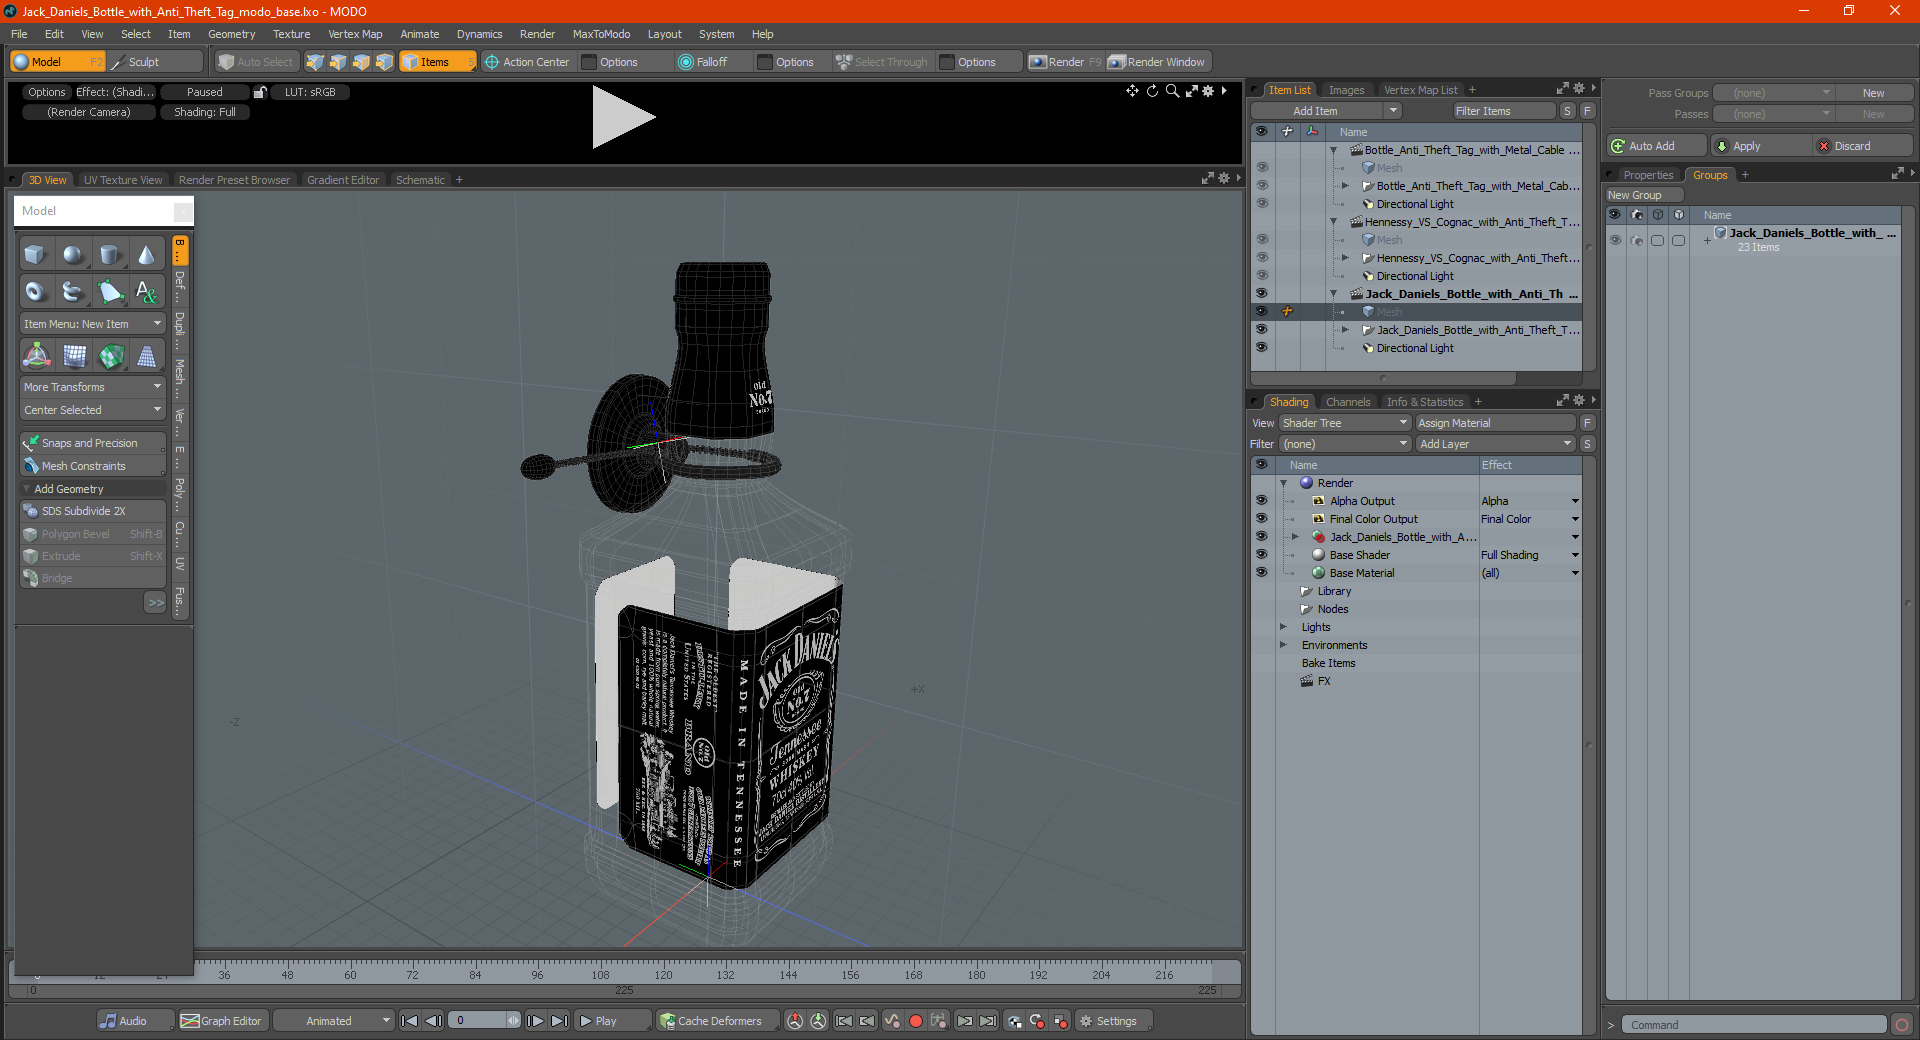1920x1040 pixels.
Task: Open the Graph Editor
Action: coord(222,1021)
